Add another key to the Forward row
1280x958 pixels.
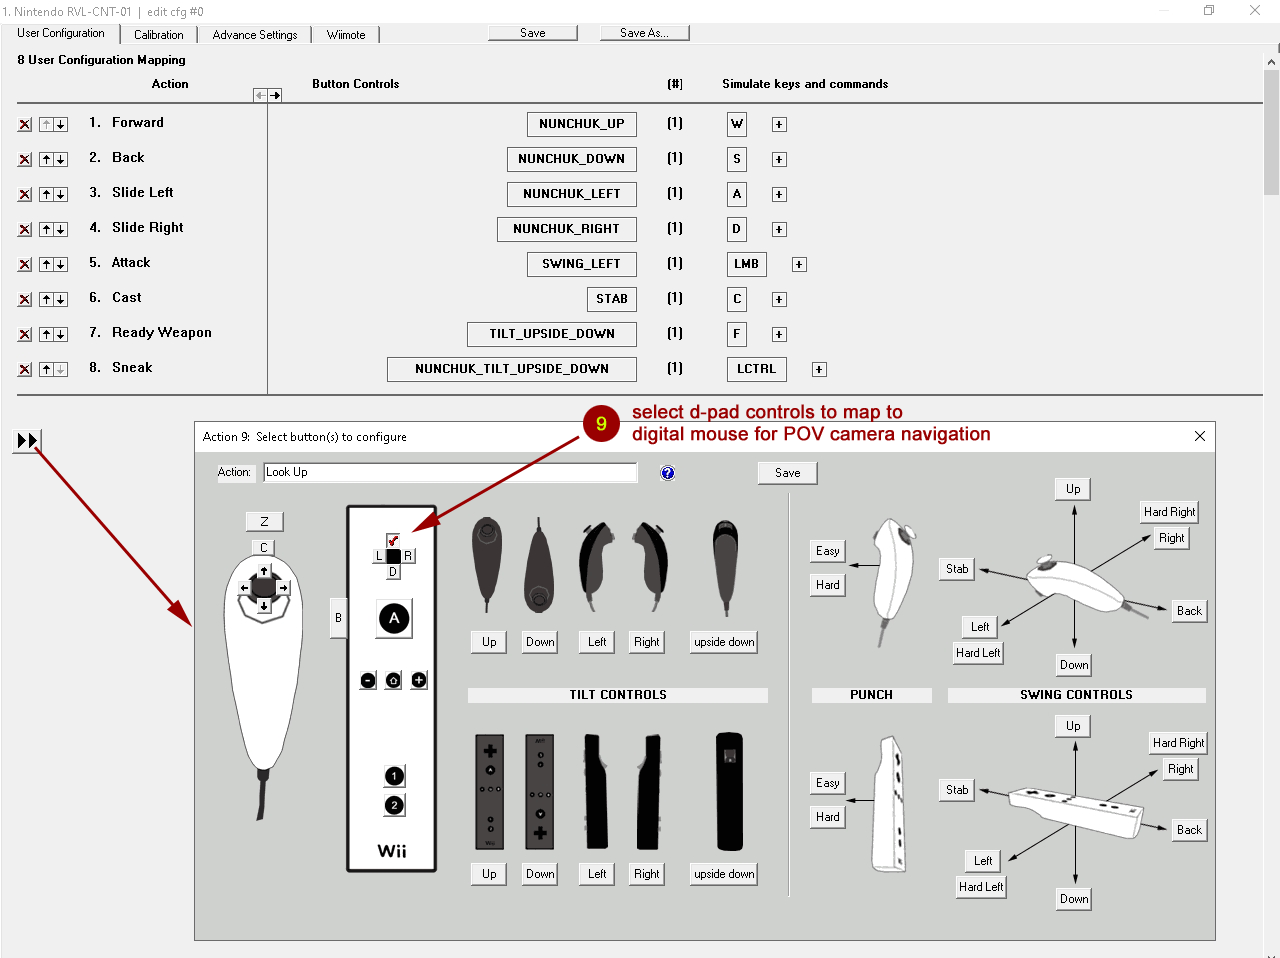click(779, 124)
